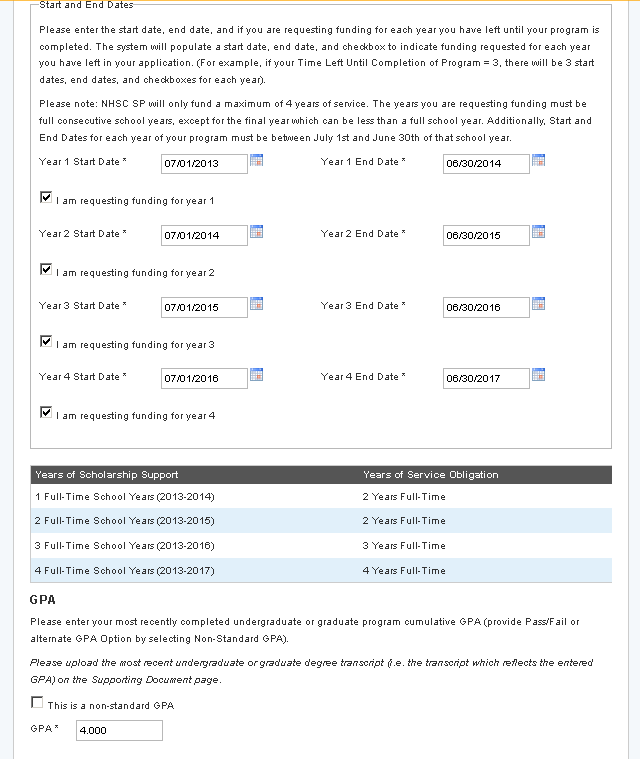Uncheck requesting funding for year 3
Viewport: 640px width, 759px height.
pyautogui.click(x=46, y=342)
